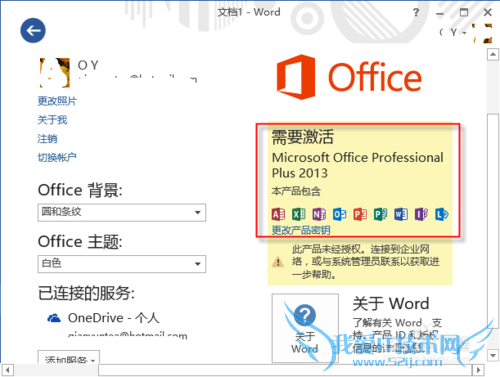Open 关于我 link
The image size is (500, 377).
tap(52, 120)
